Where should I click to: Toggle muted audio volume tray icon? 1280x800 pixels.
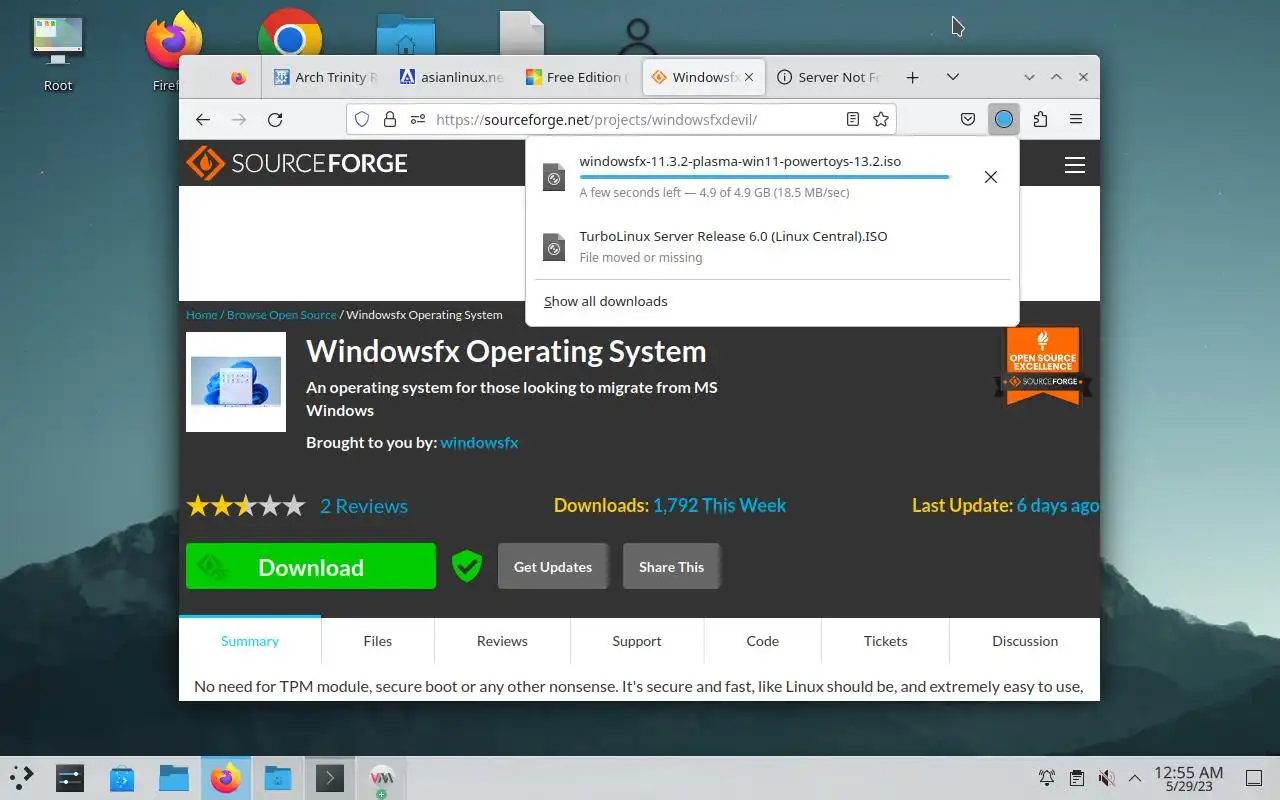pyautogui.click(x=1106, y=778)
